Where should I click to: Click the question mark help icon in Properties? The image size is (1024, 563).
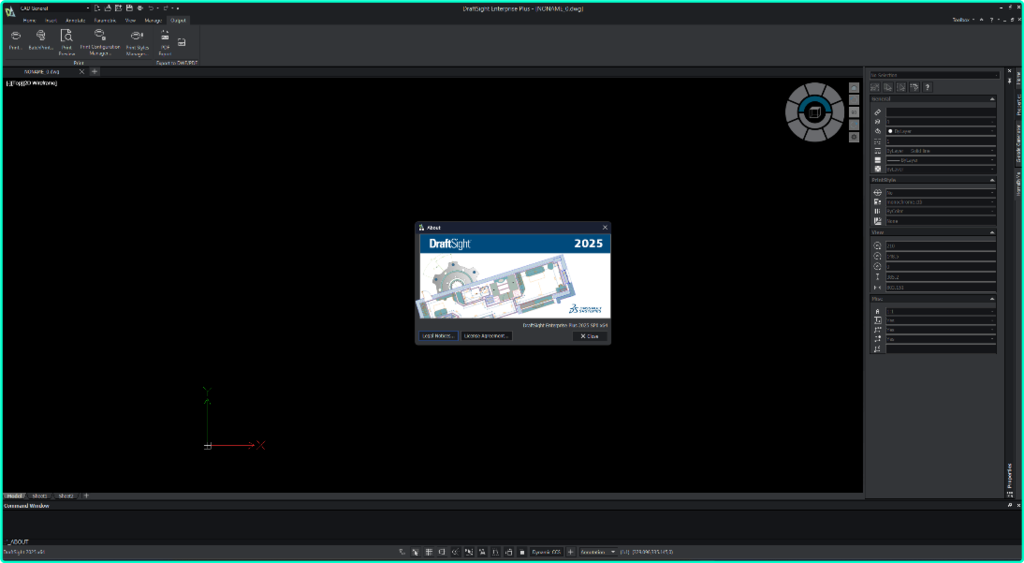tap(927, 87)
